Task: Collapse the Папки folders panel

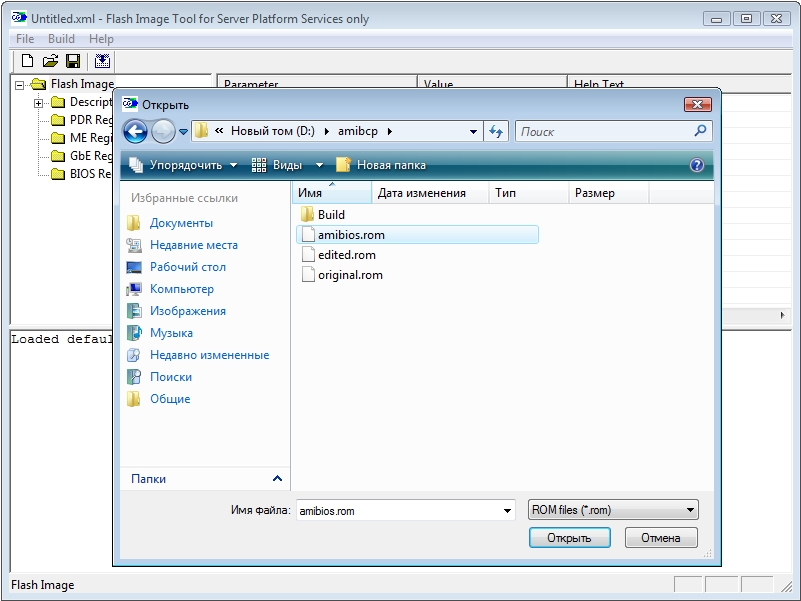Action: pyautogui.click(x=277, y=479)
